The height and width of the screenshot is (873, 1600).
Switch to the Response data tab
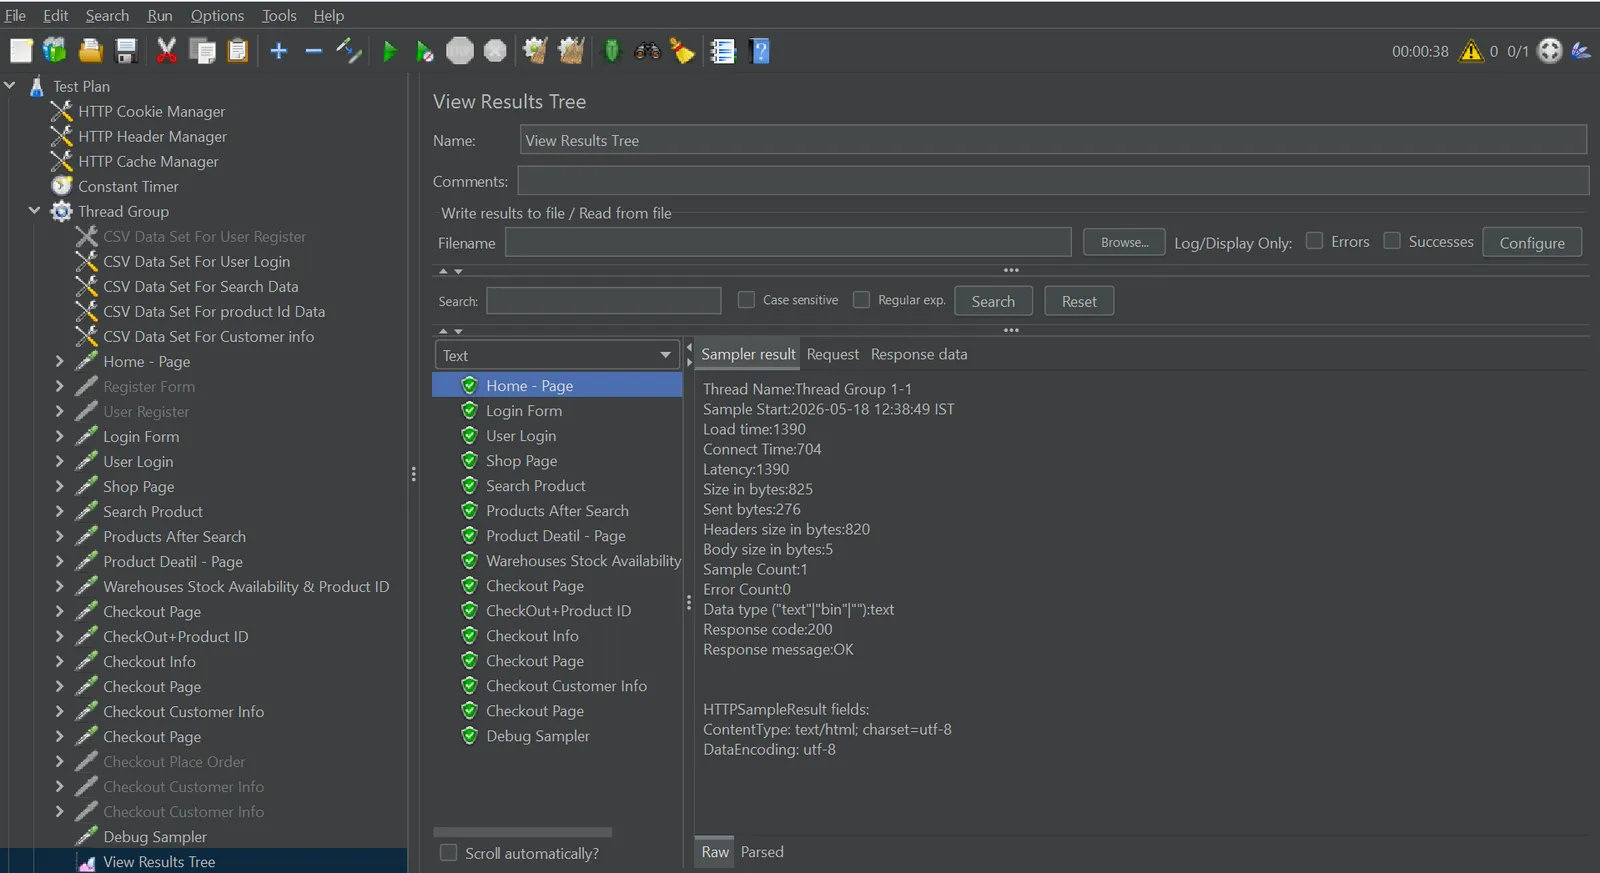pyautogui.click(x=919, y=354)
